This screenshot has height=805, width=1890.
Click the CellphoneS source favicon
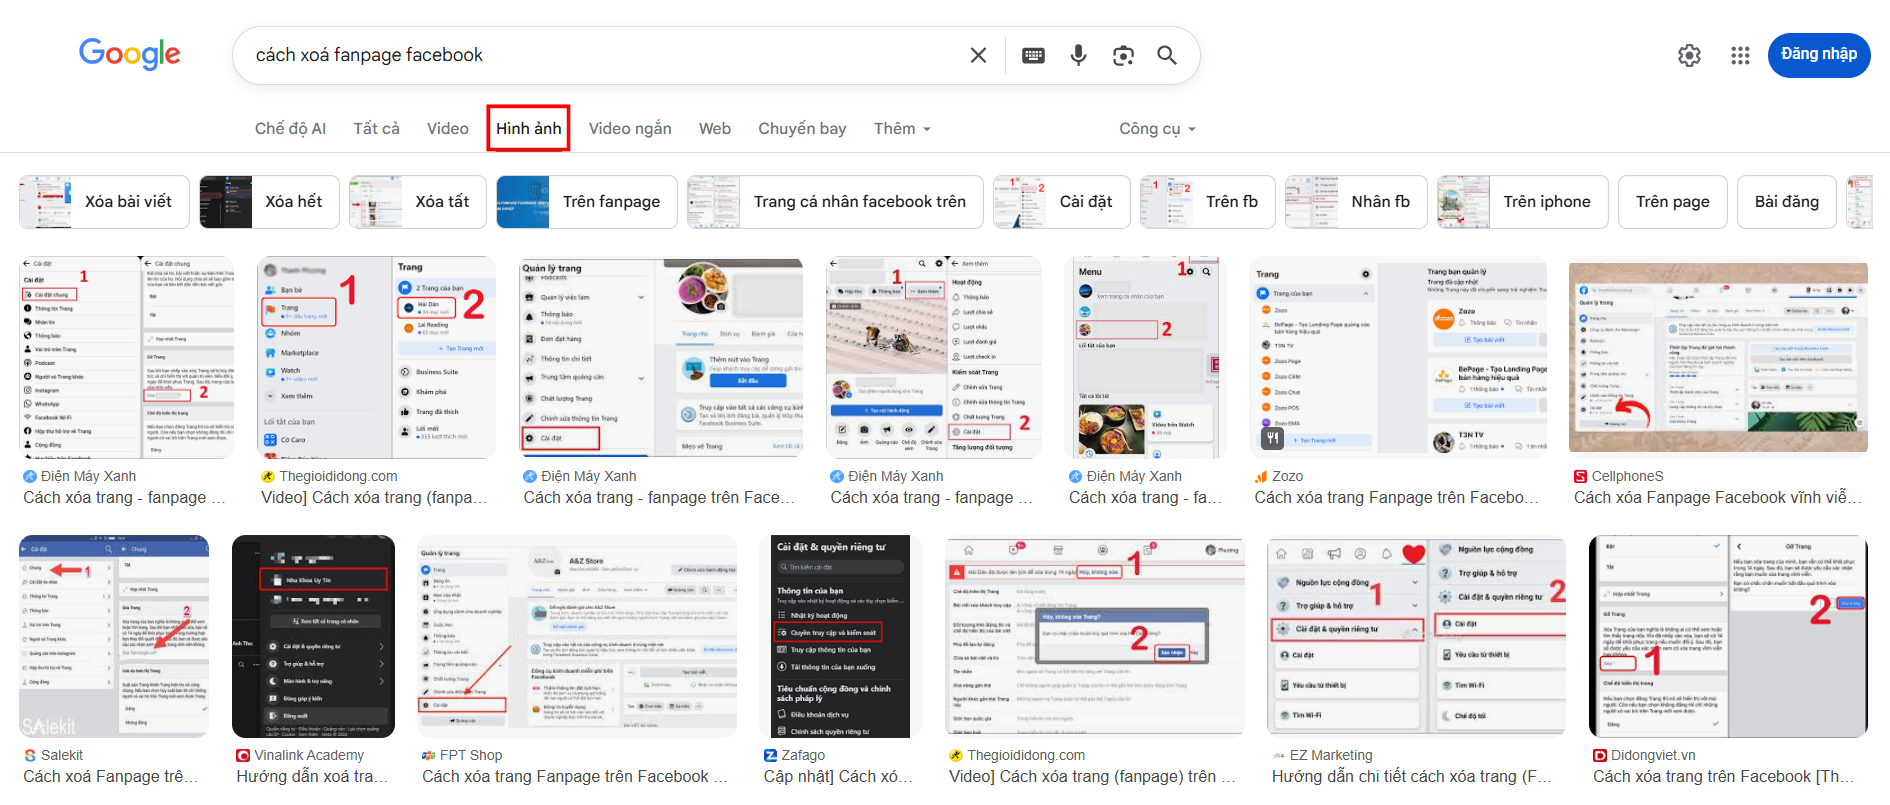1580,476
